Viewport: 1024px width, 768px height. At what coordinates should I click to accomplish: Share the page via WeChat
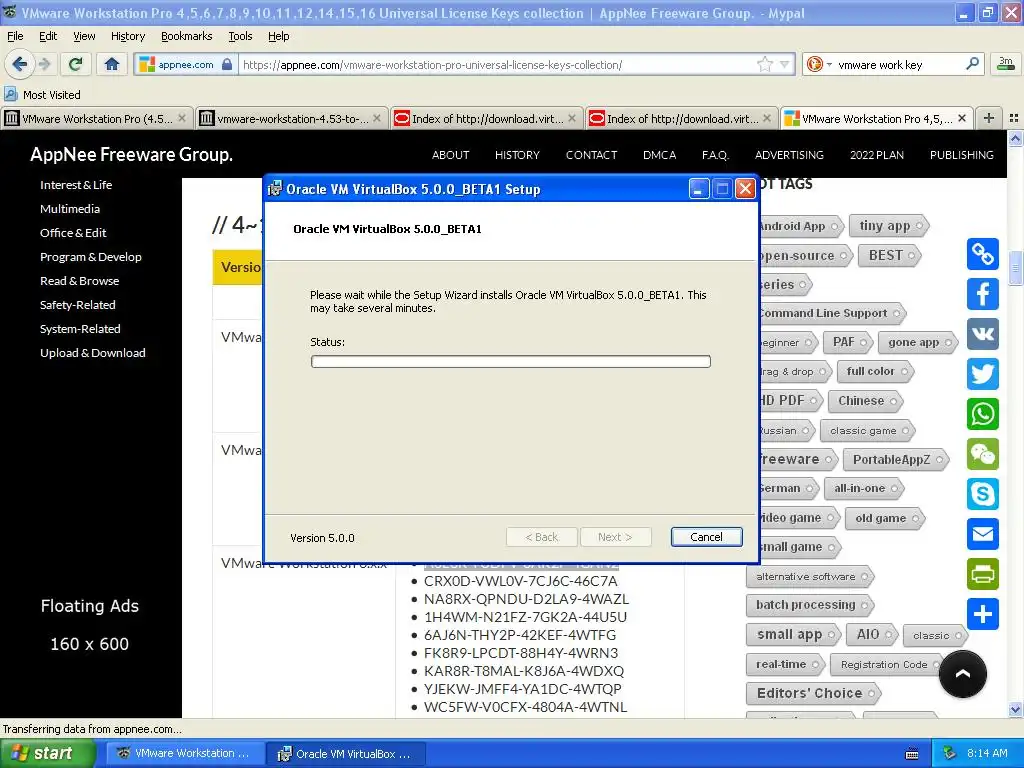coord(983,454)
